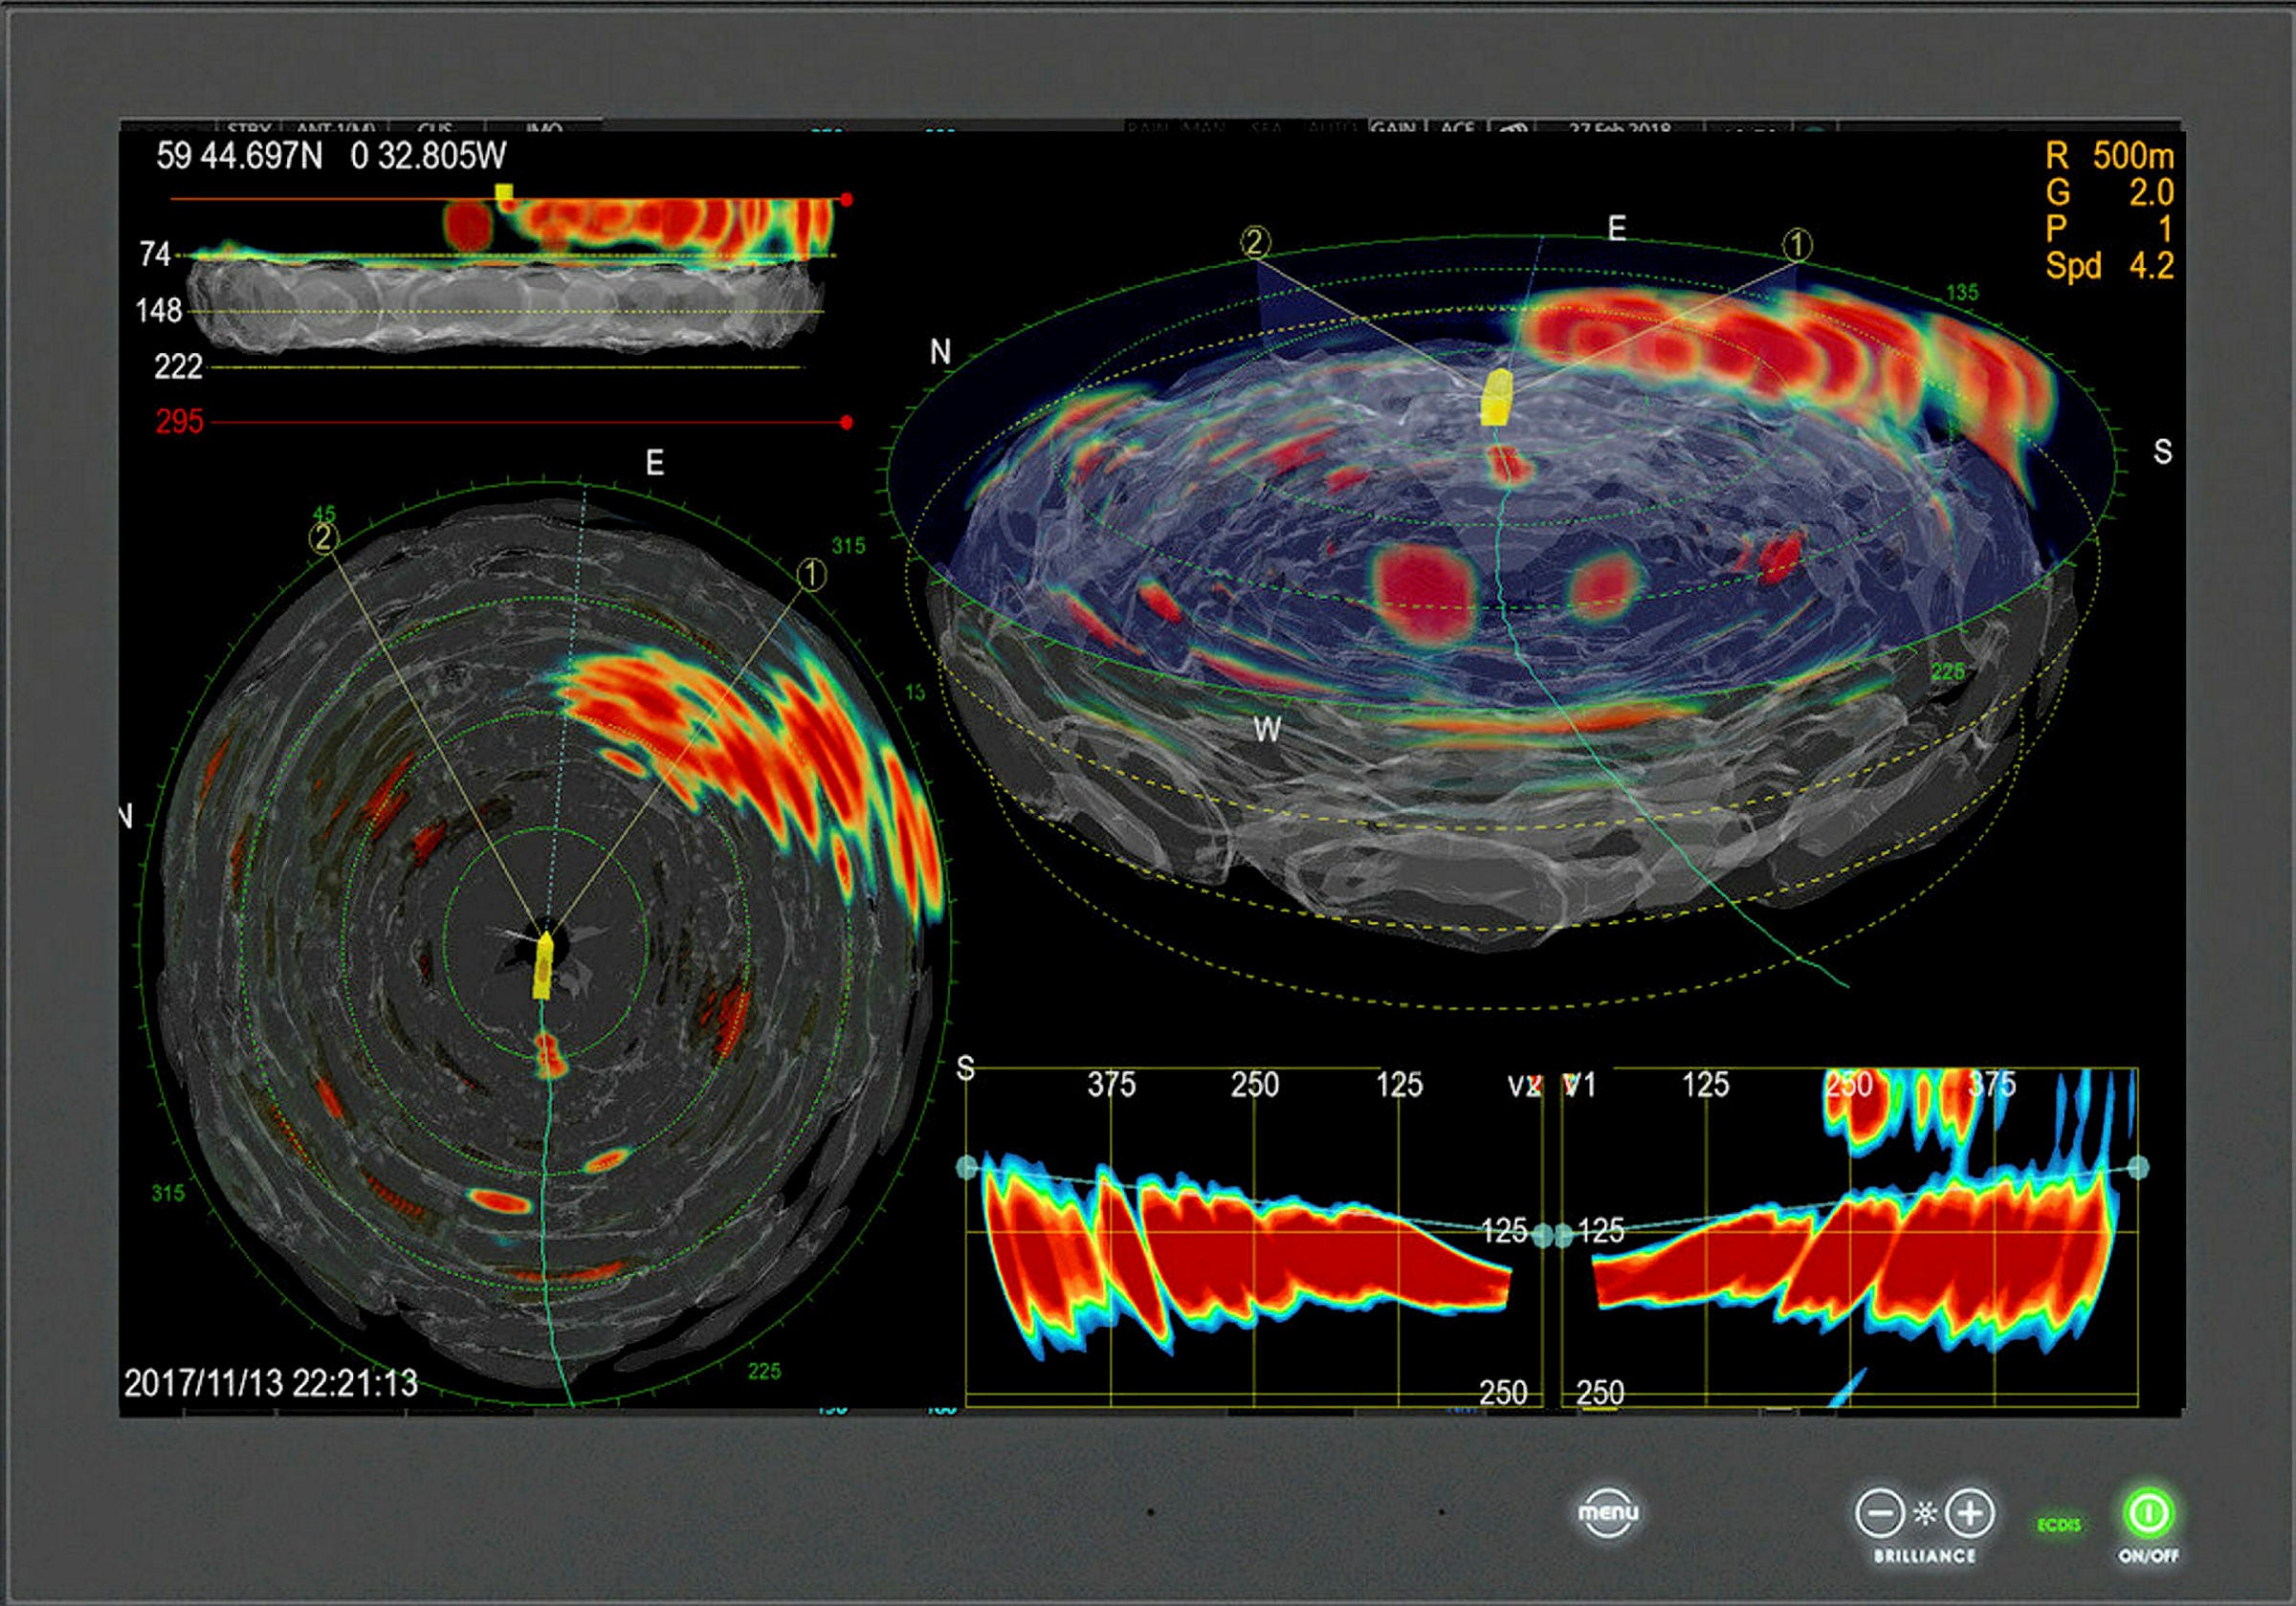Click marker 2 on the 3D bowl view
The width and height of the screenshot is (2296, 1606).
tap(1256, 241)
